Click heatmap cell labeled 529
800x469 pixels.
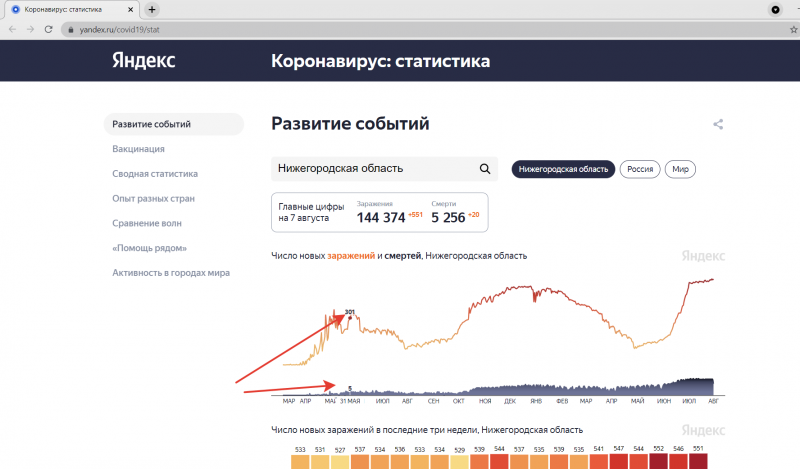(x=460, y=462)
